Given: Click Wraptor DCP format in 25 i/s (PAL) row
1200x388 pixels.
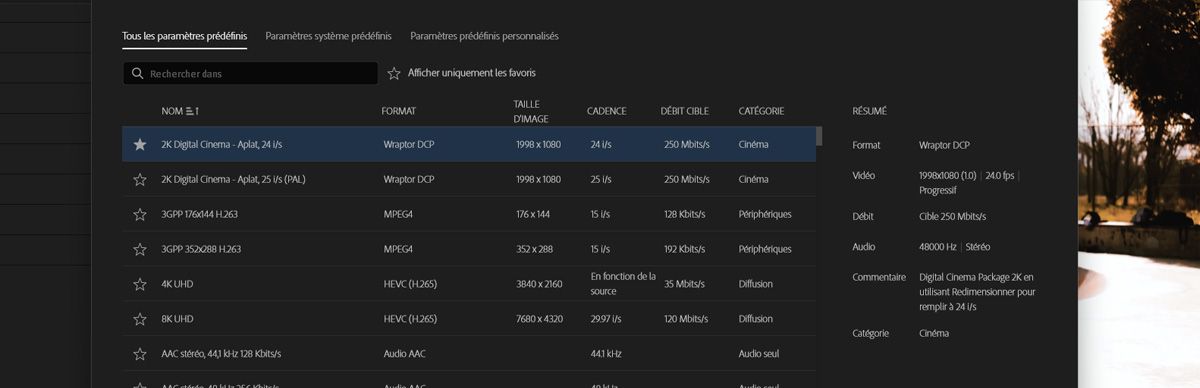Looking at the screenshot, I should [409, 179].
